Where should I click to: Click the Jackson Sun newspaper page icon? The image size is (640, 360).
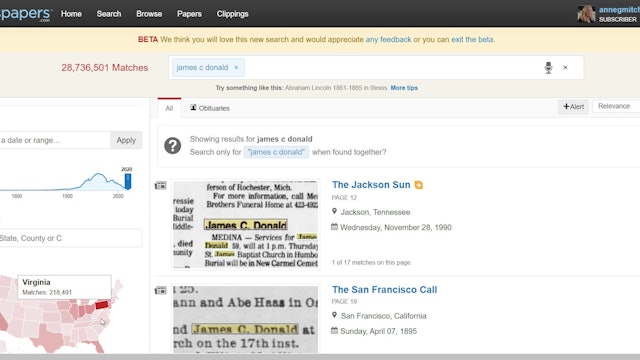click(160, 186)
